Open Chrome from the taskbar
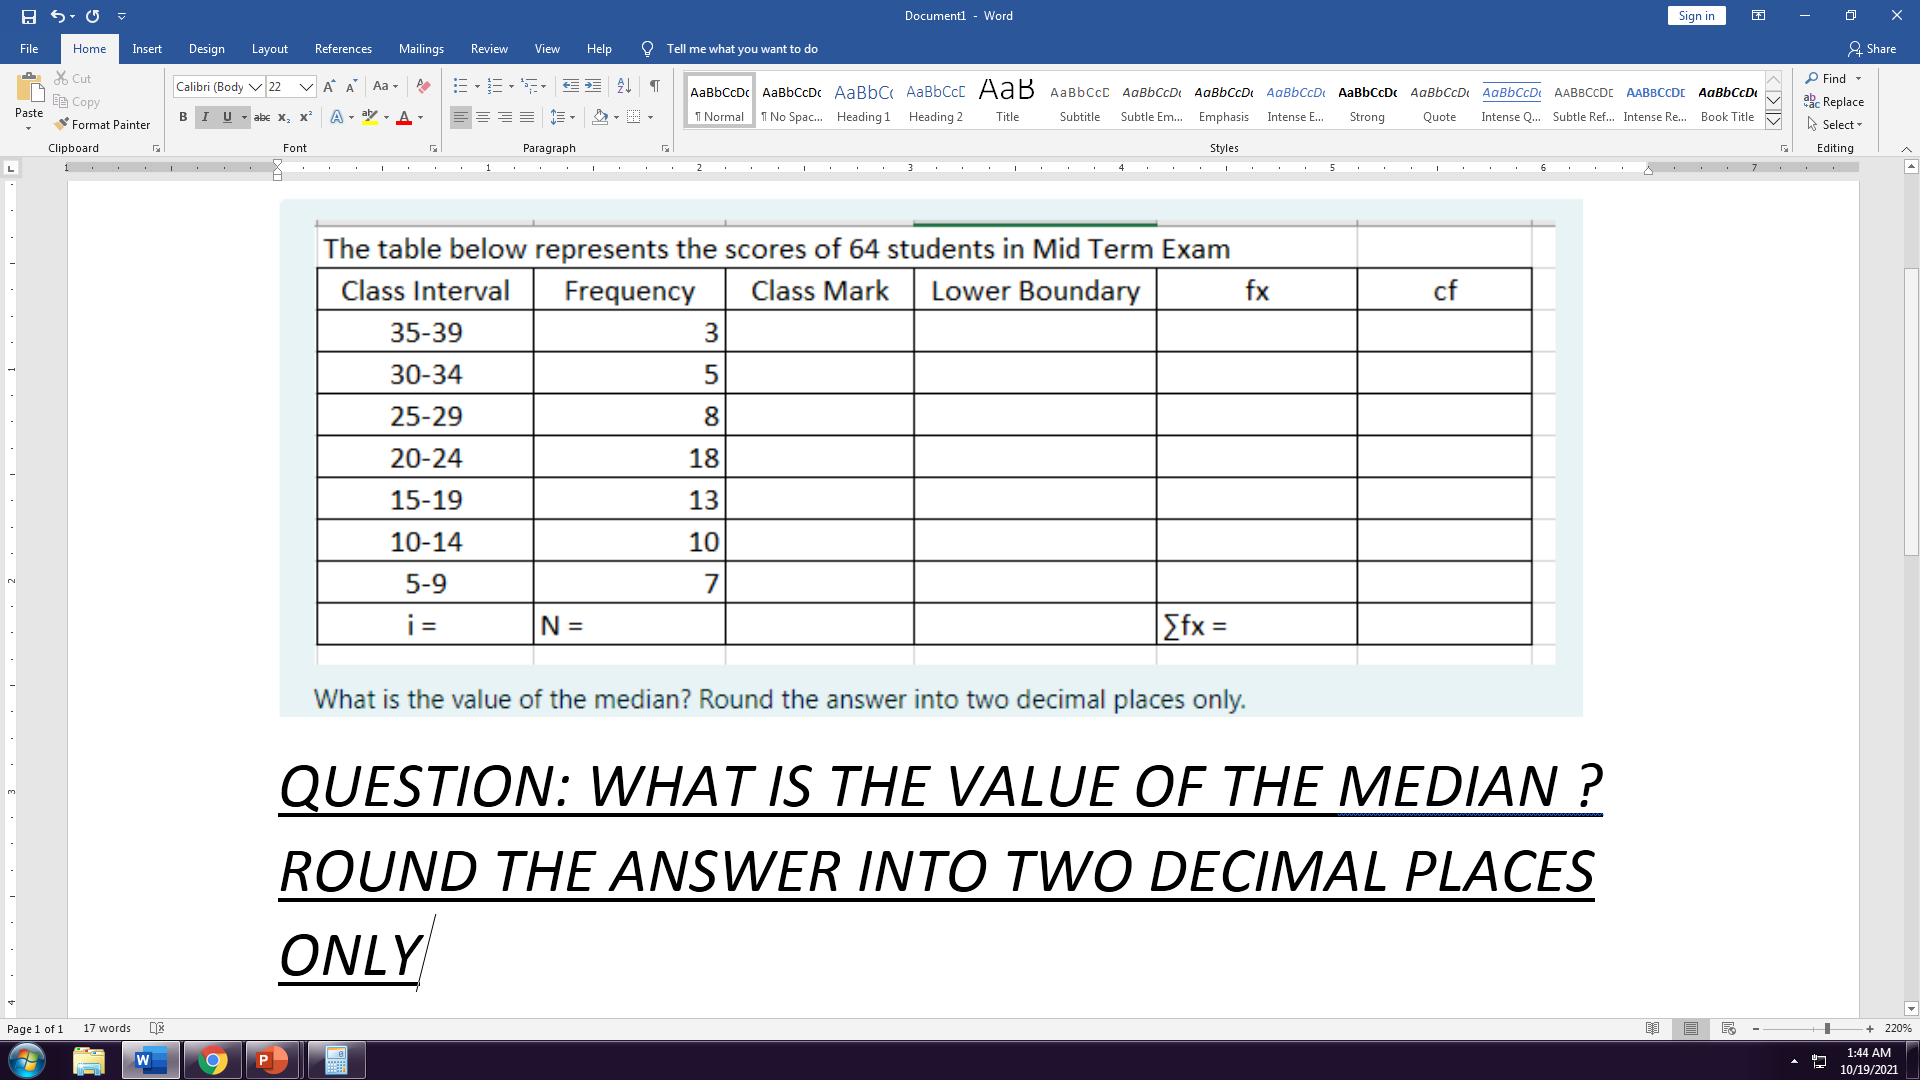Viewport: 1920px width, 1080px height. (212, 1059)
